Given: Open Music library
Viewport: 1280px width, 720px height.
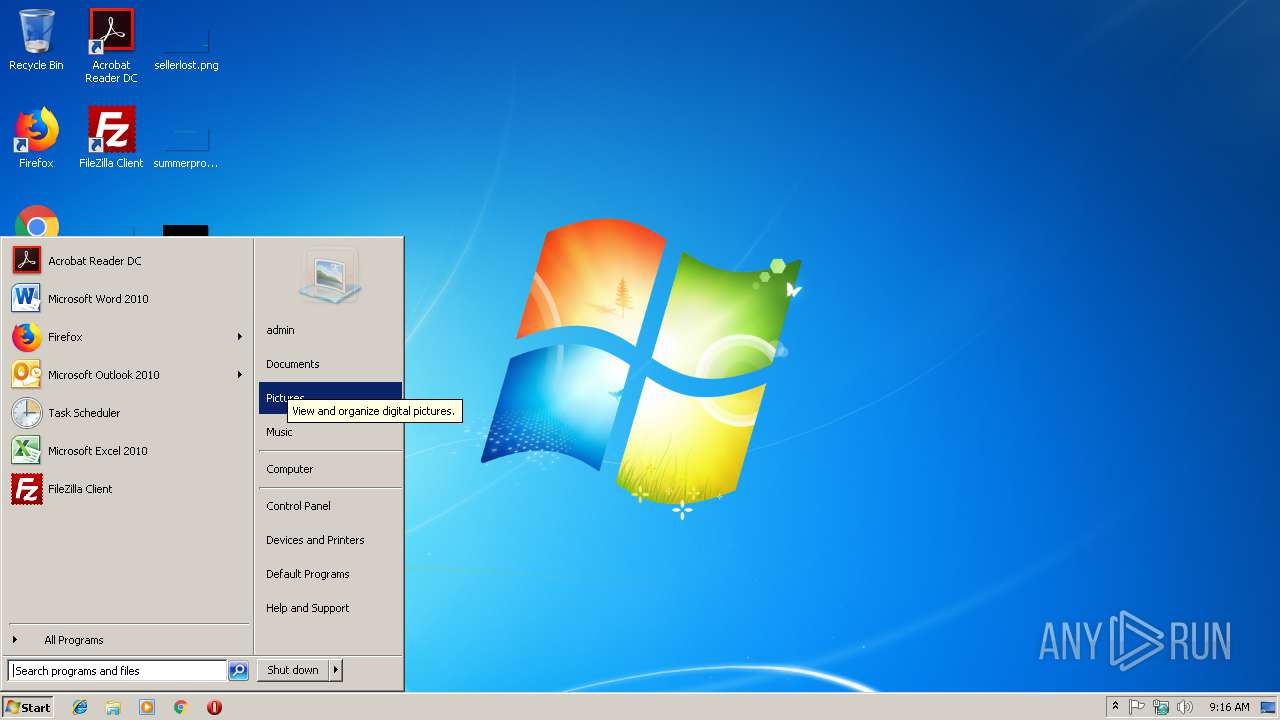Looking at the screenshot, I should pos(330,432).
